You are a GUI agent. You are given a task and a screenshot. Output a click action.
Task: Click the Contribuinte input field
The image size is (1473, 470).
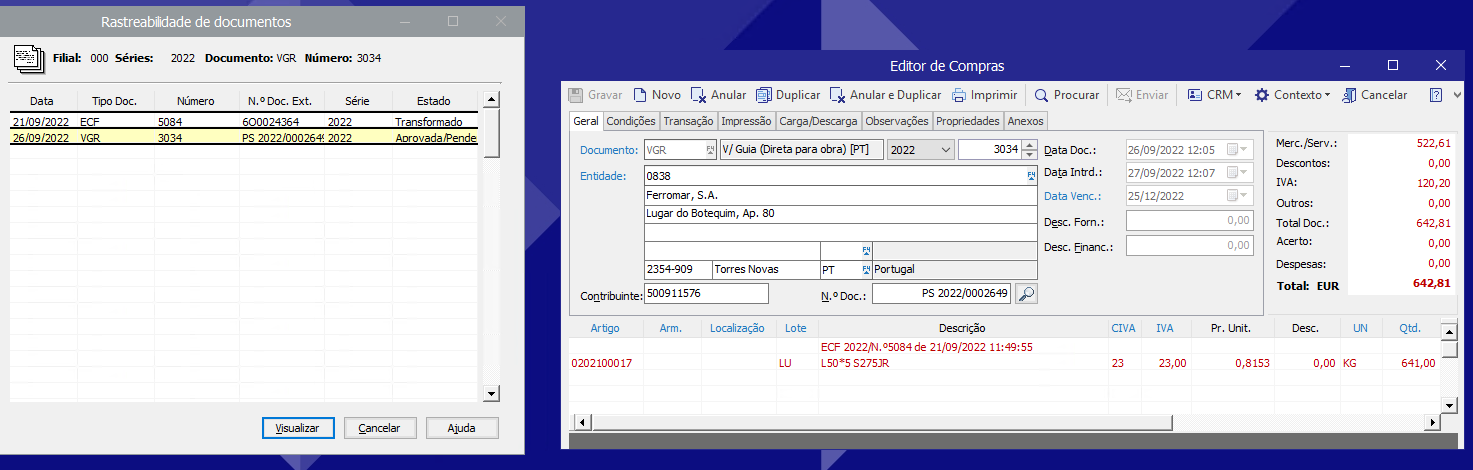coord(706,294)
